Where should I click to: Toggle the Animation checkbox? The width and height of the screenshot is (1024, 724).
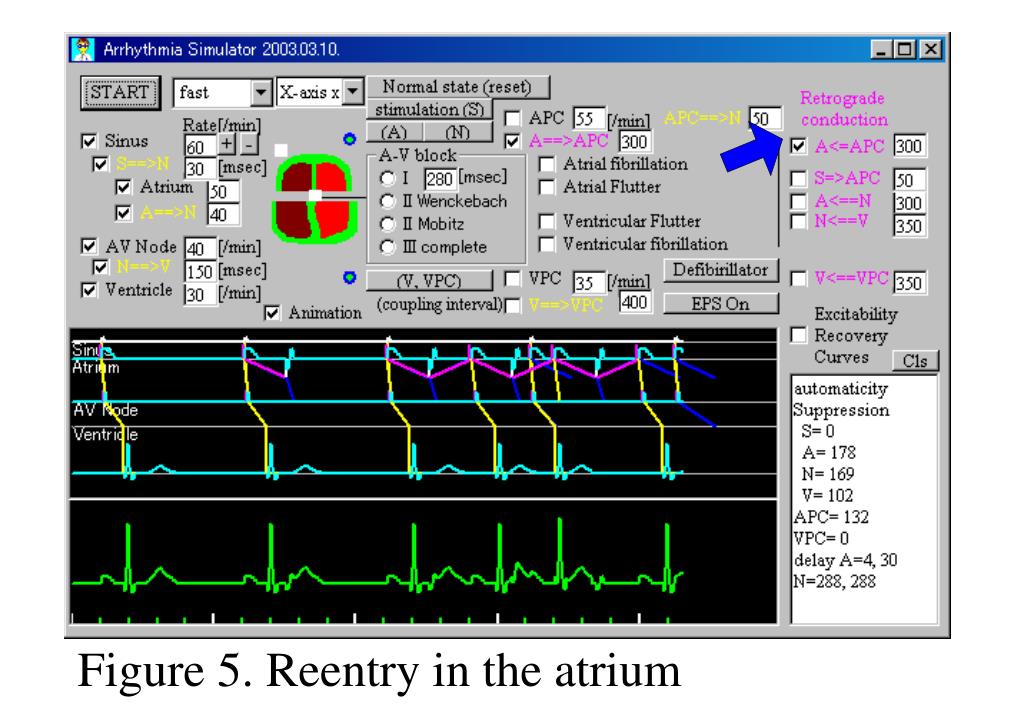[272, 313]
